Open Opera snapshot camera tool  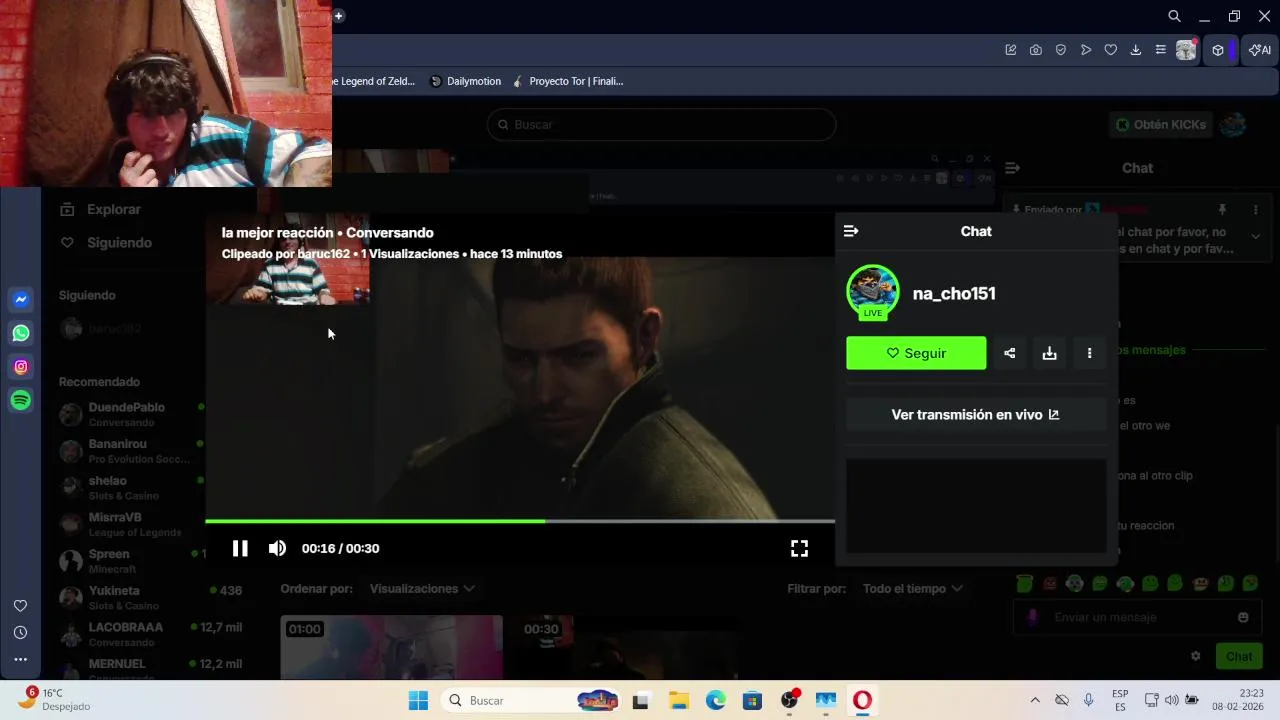coord(1036,50)
